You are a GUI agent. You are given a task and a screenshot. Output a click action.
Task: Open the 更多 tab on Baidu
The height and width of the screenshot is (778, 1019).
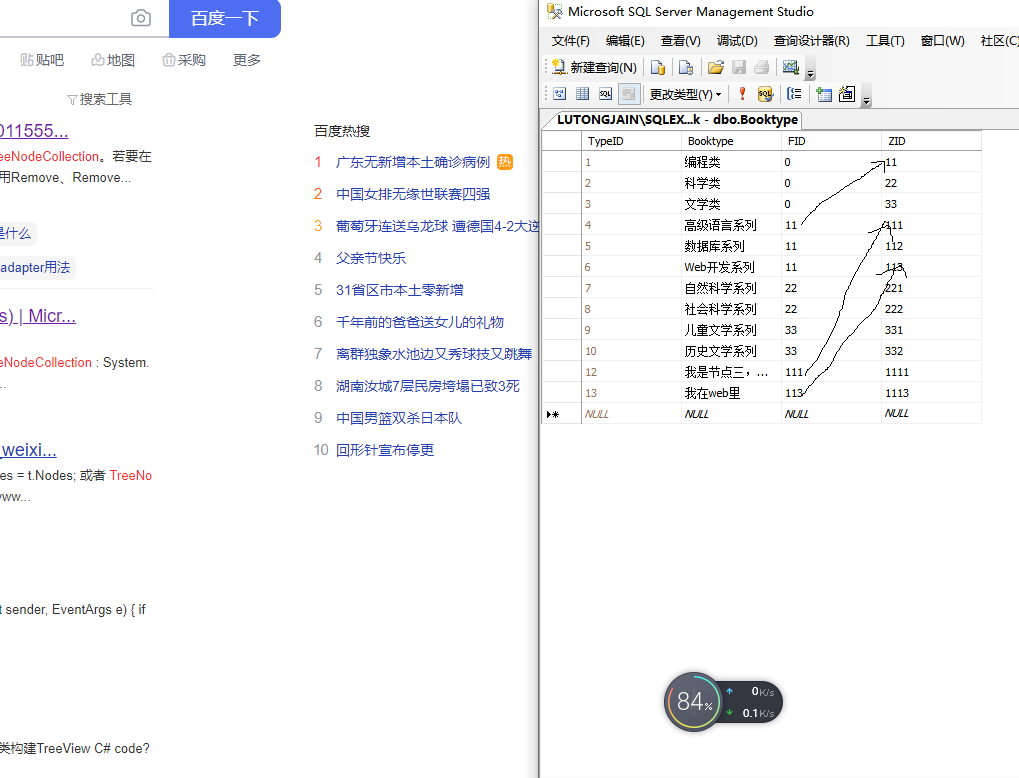[247, 60]
